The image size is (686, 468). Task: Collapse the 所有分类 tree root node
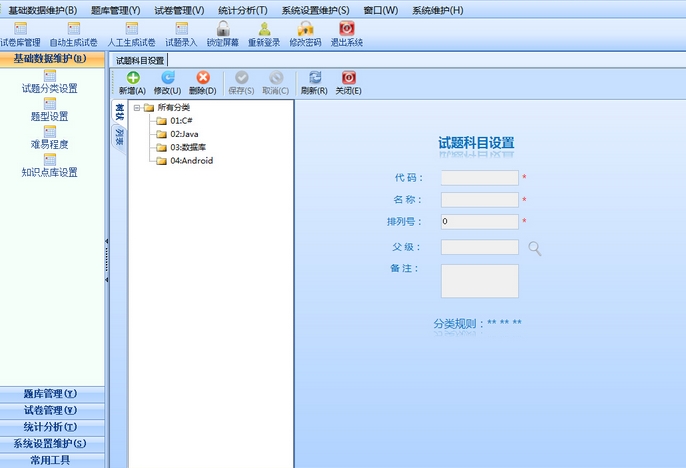tap(136, 108)
